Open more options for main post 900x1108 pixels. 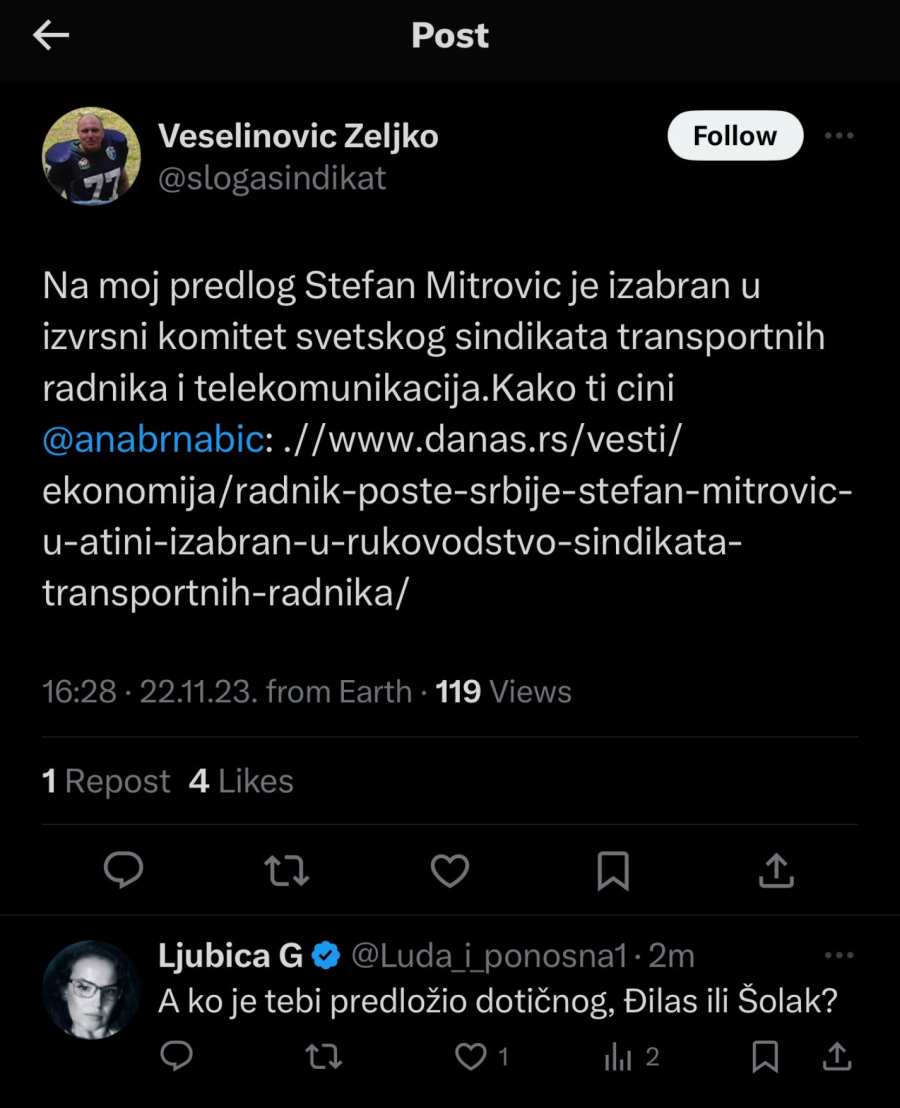(838, 136)
